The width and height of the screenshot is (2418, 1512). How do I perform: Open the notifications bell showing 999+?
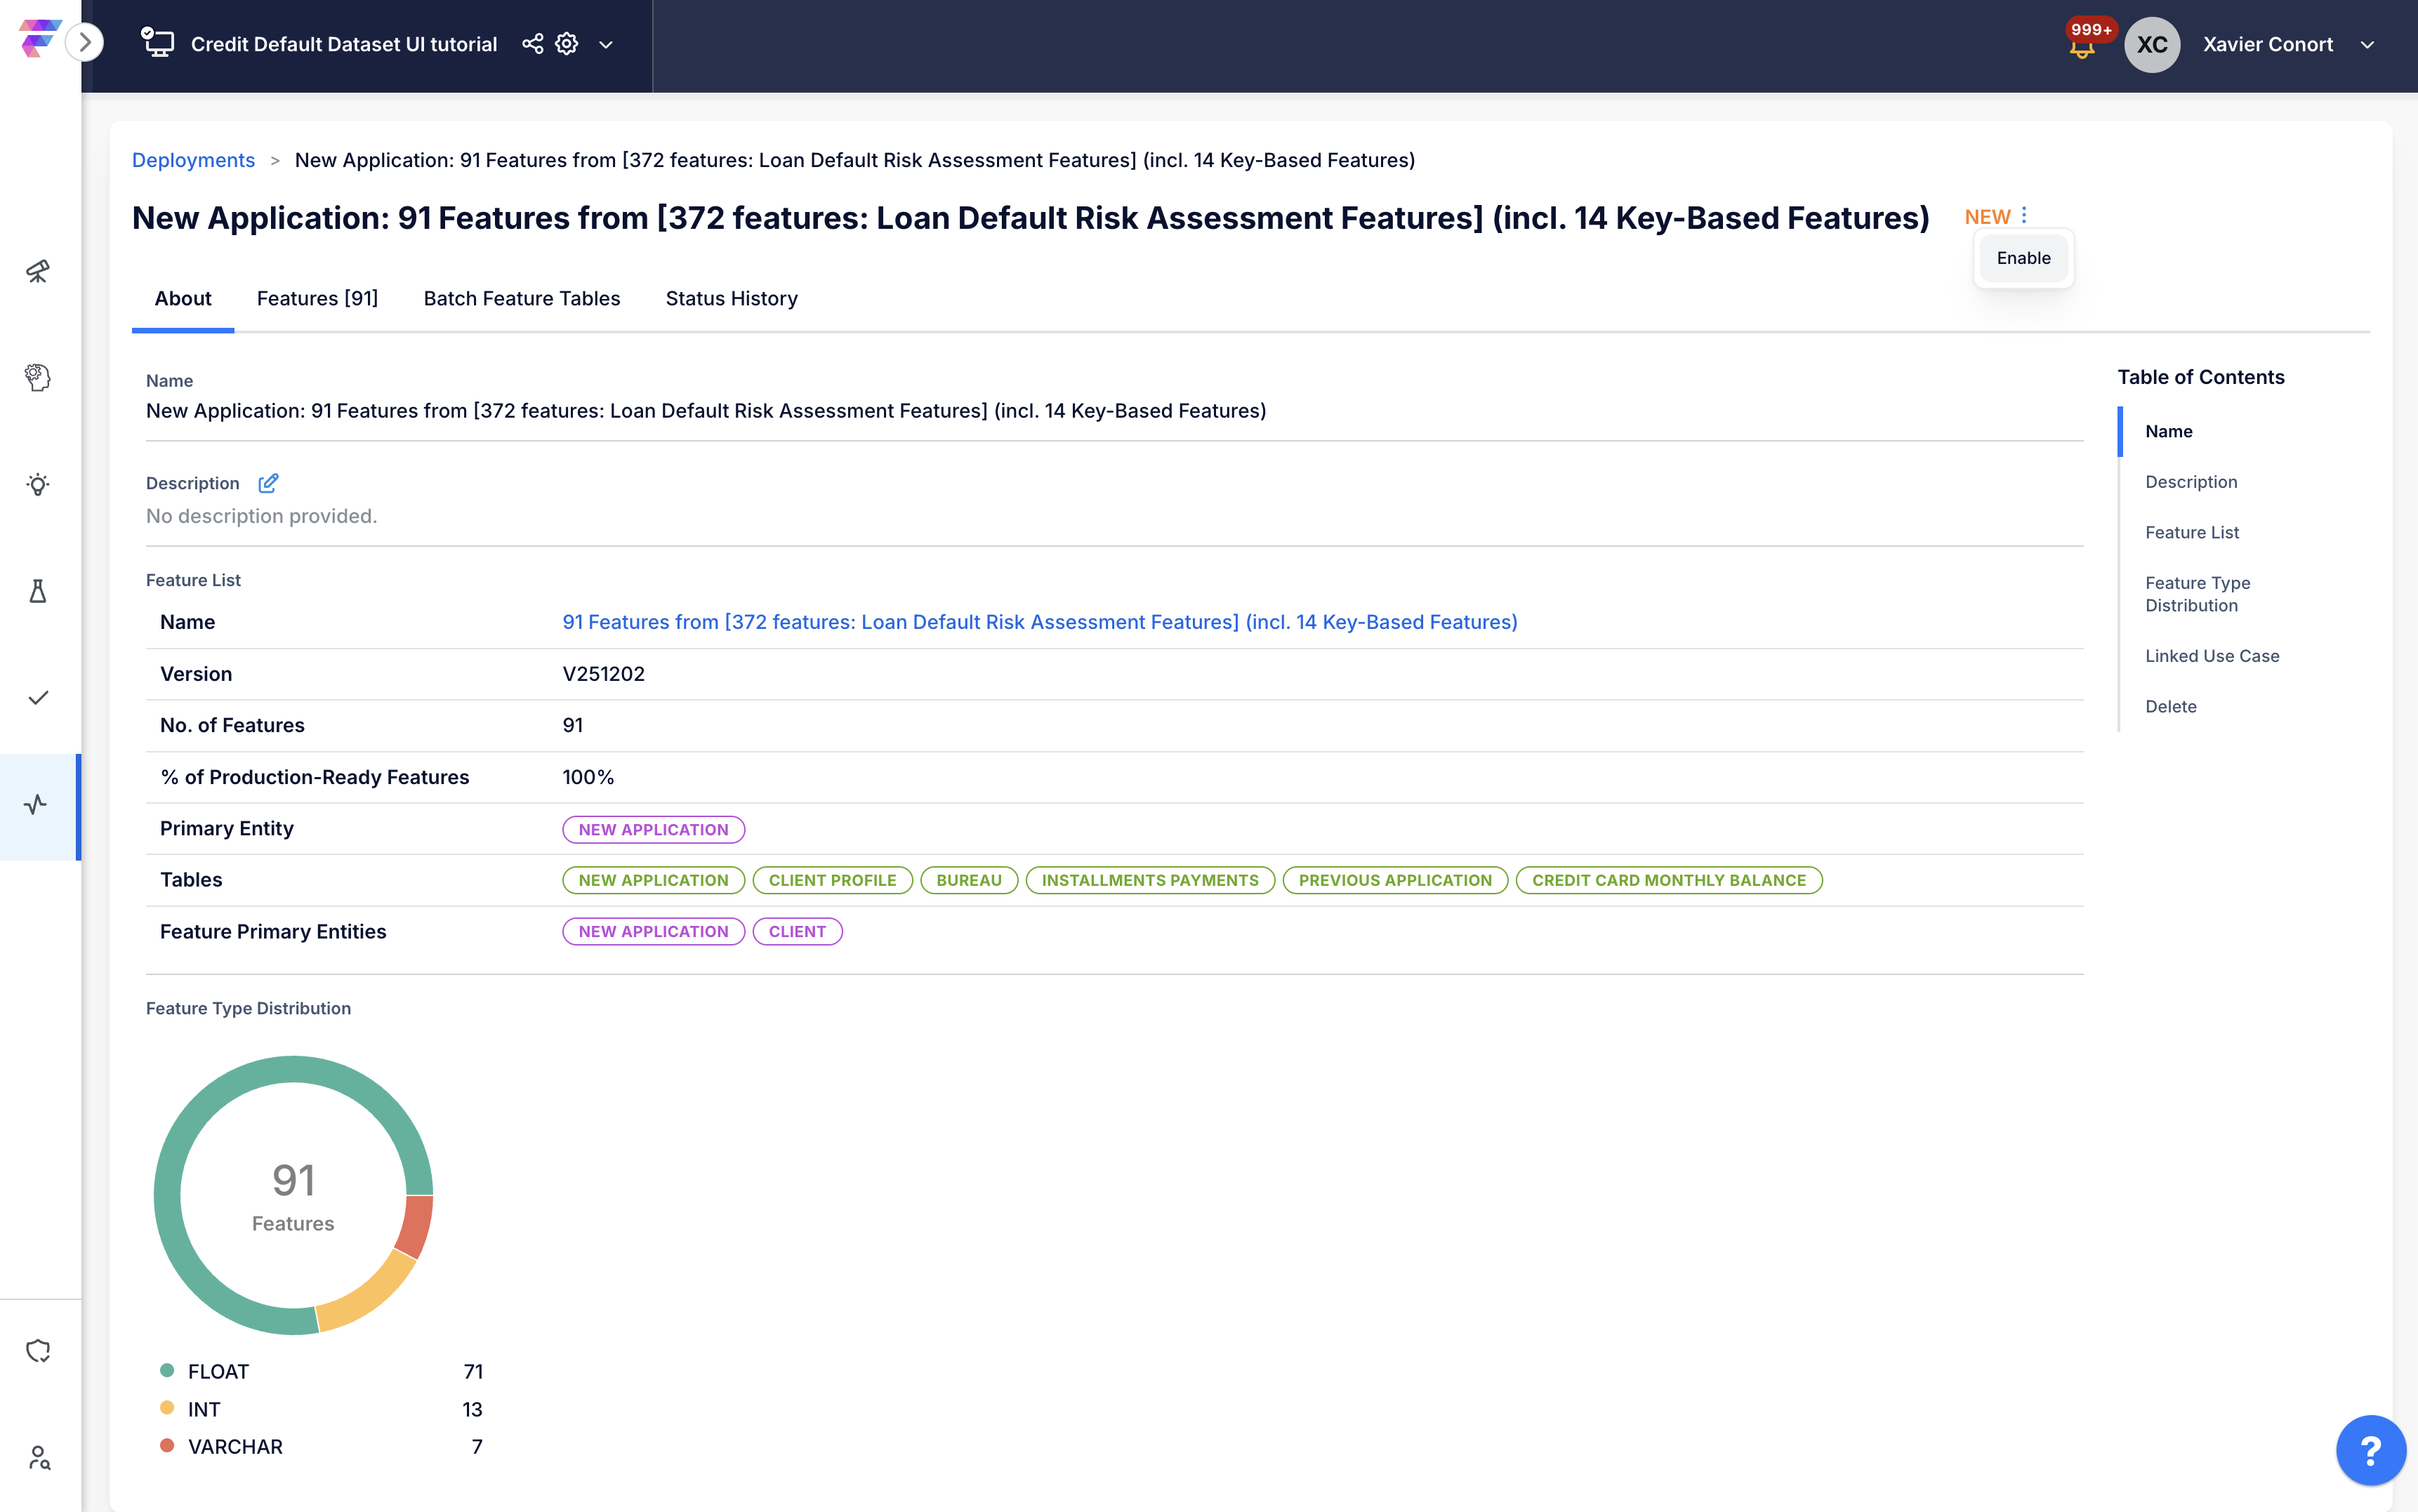point(2082,46)
